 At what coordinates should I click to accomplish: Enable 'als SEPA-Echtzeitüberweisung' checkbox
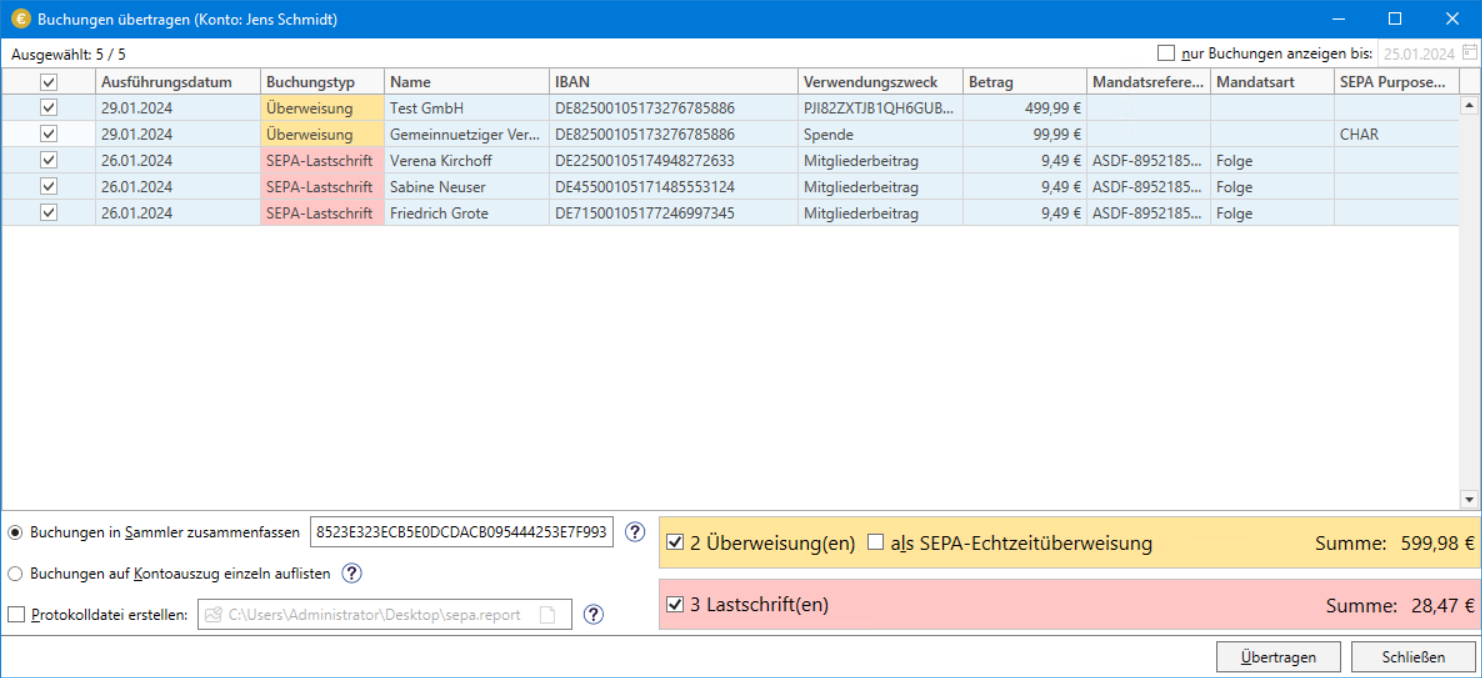click(876, 543)
